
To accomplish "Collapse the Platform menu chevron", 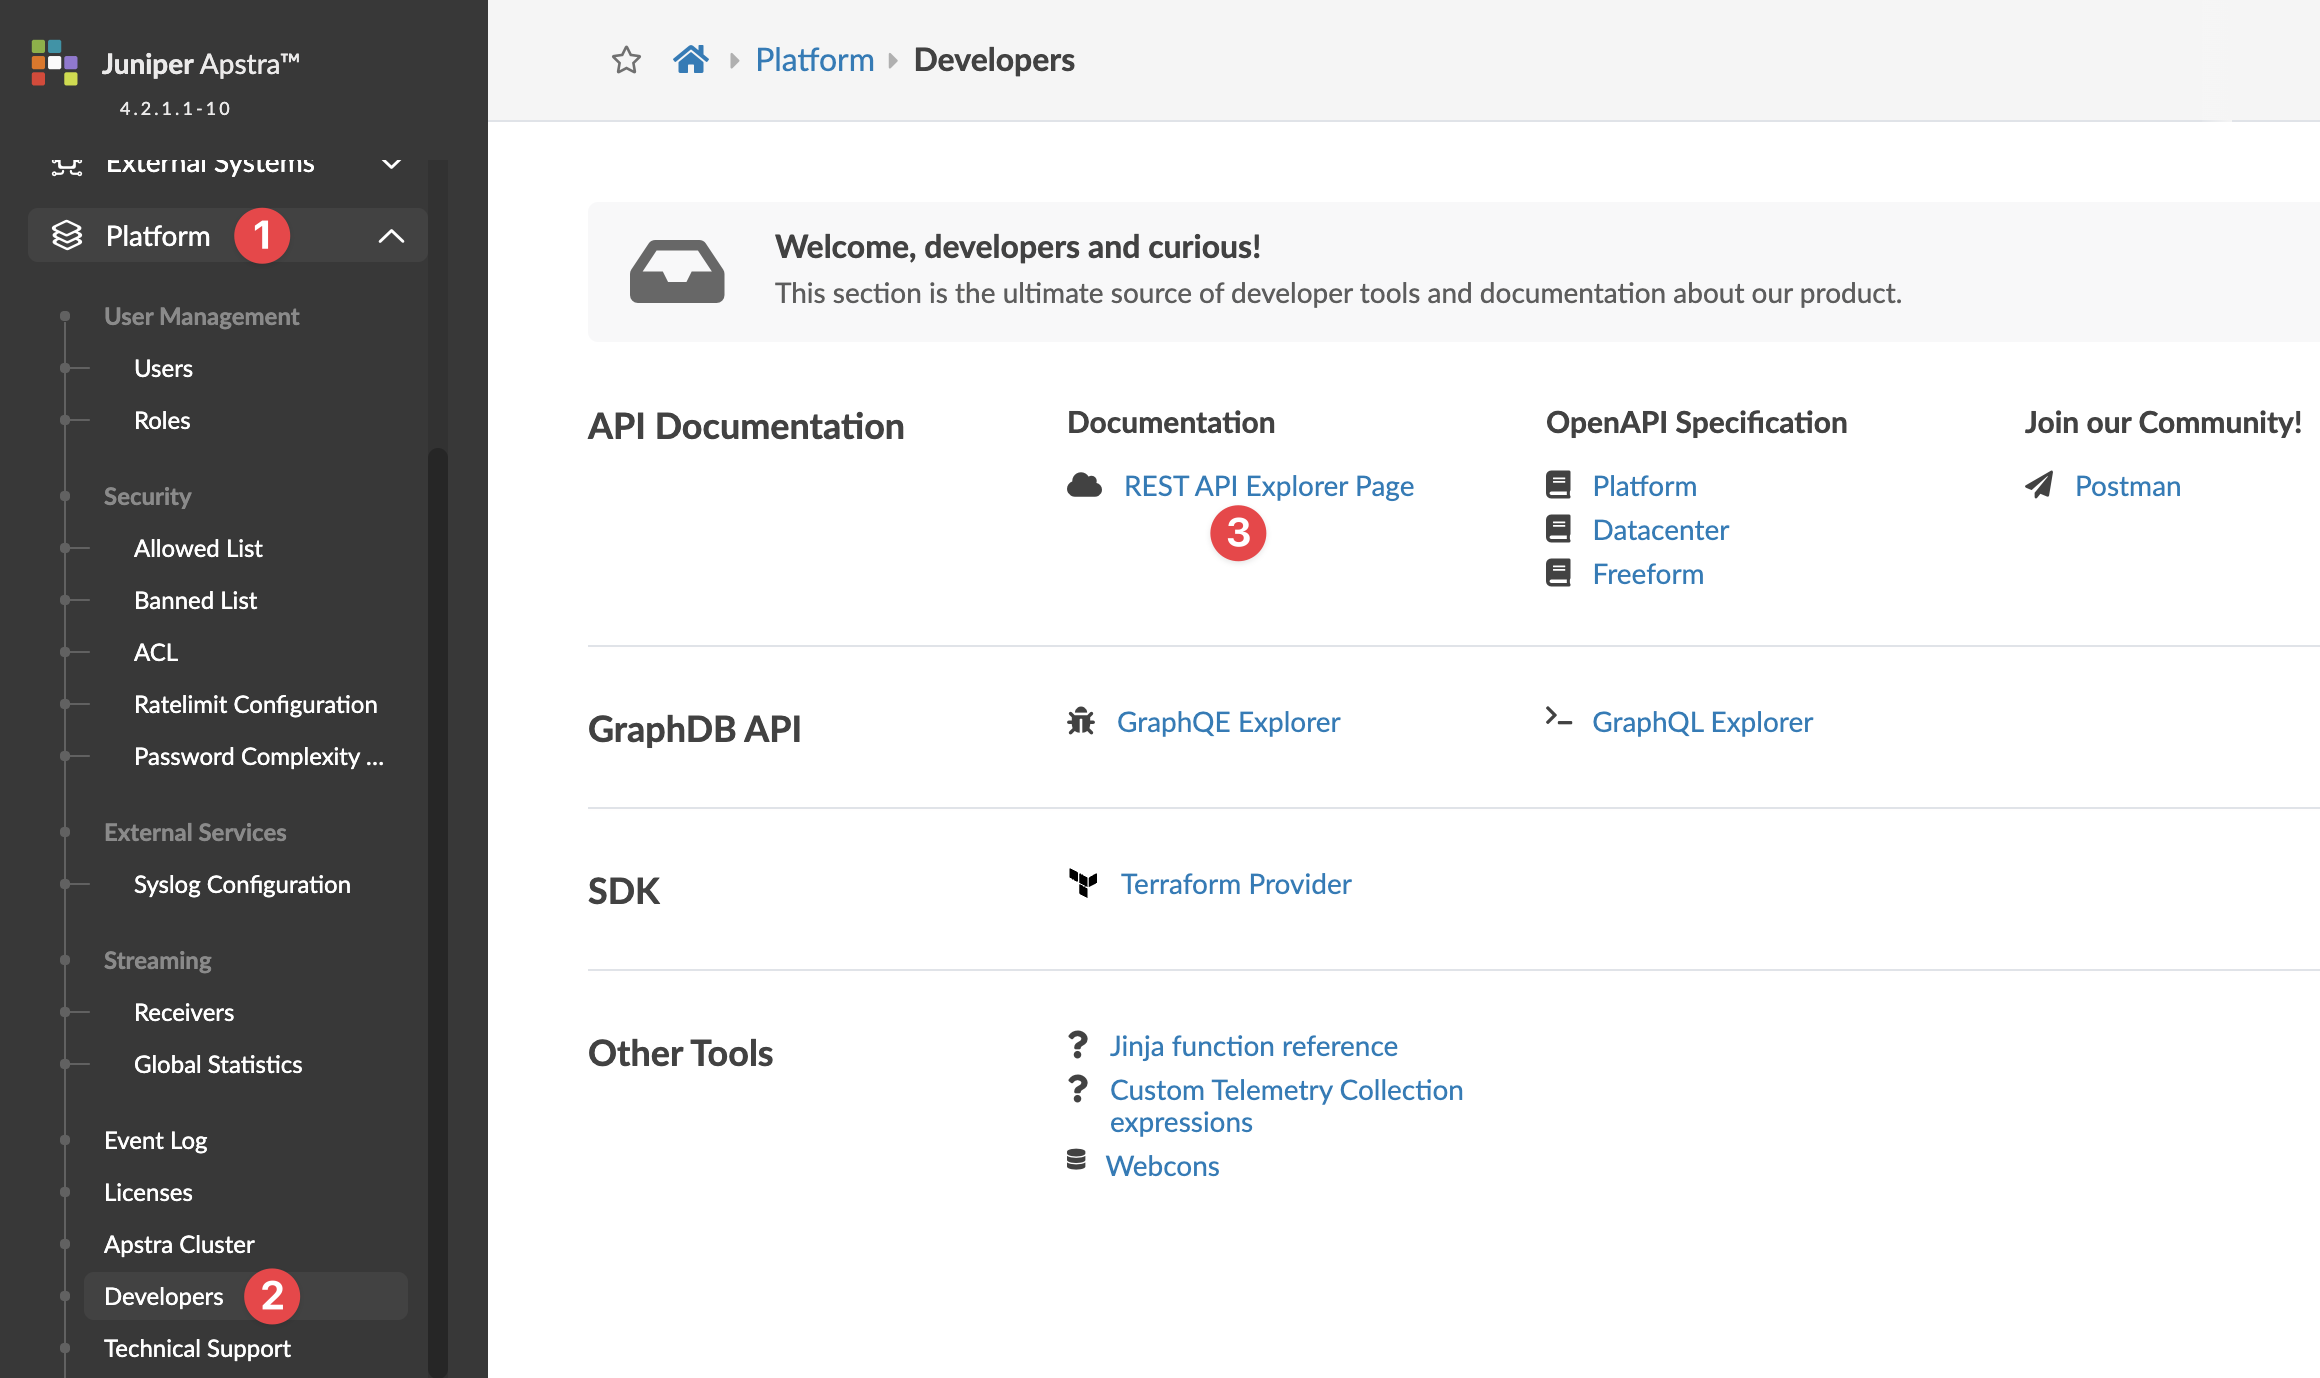I will point(391,236).
